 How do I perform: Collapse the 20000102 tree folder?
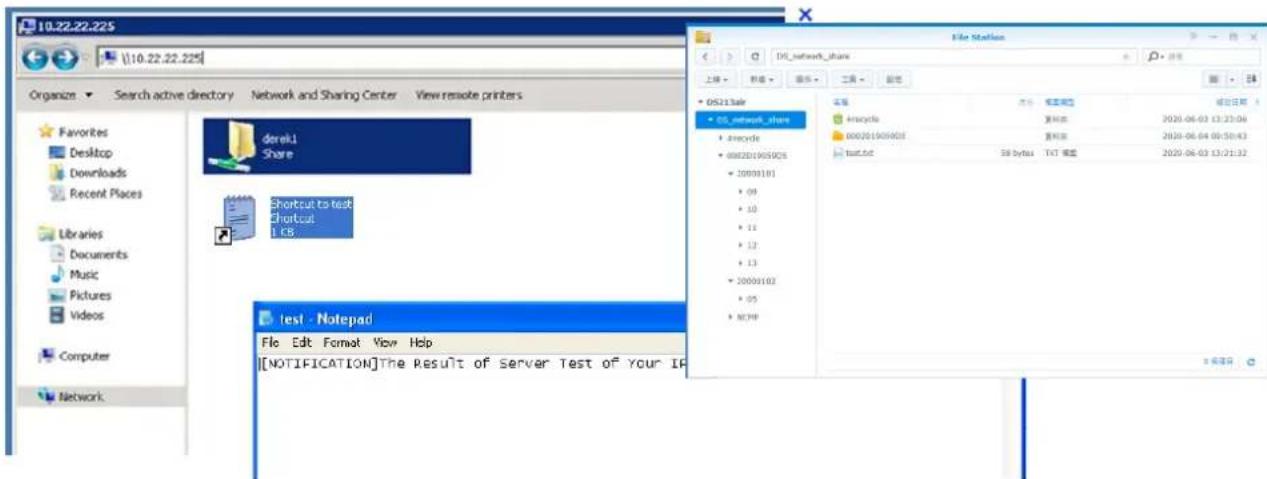point(731,281)
